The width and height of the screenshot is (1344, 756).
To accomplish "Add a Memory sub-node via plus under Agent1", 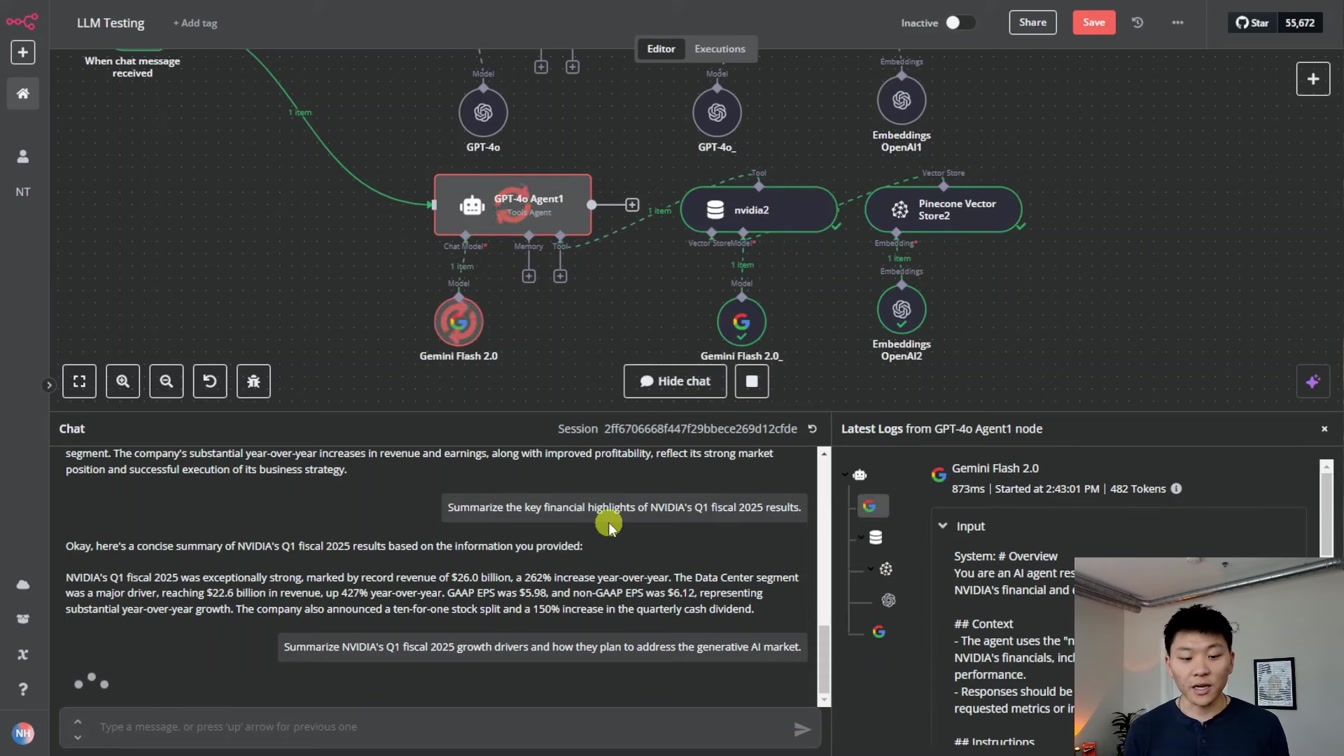I will (x=529, y=276).
